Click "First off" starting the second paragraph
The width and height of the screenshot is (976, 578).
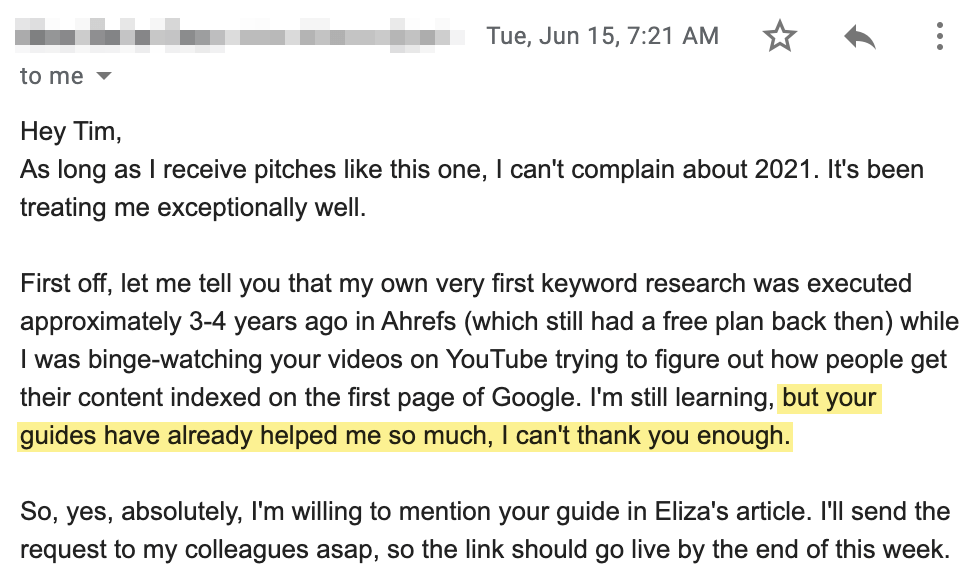click(x=61, y=284)
